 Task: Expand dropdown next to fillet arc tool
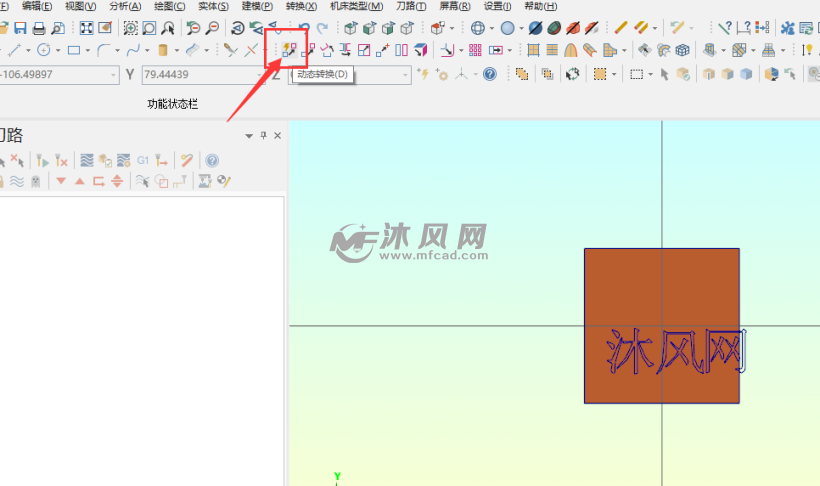117,51
